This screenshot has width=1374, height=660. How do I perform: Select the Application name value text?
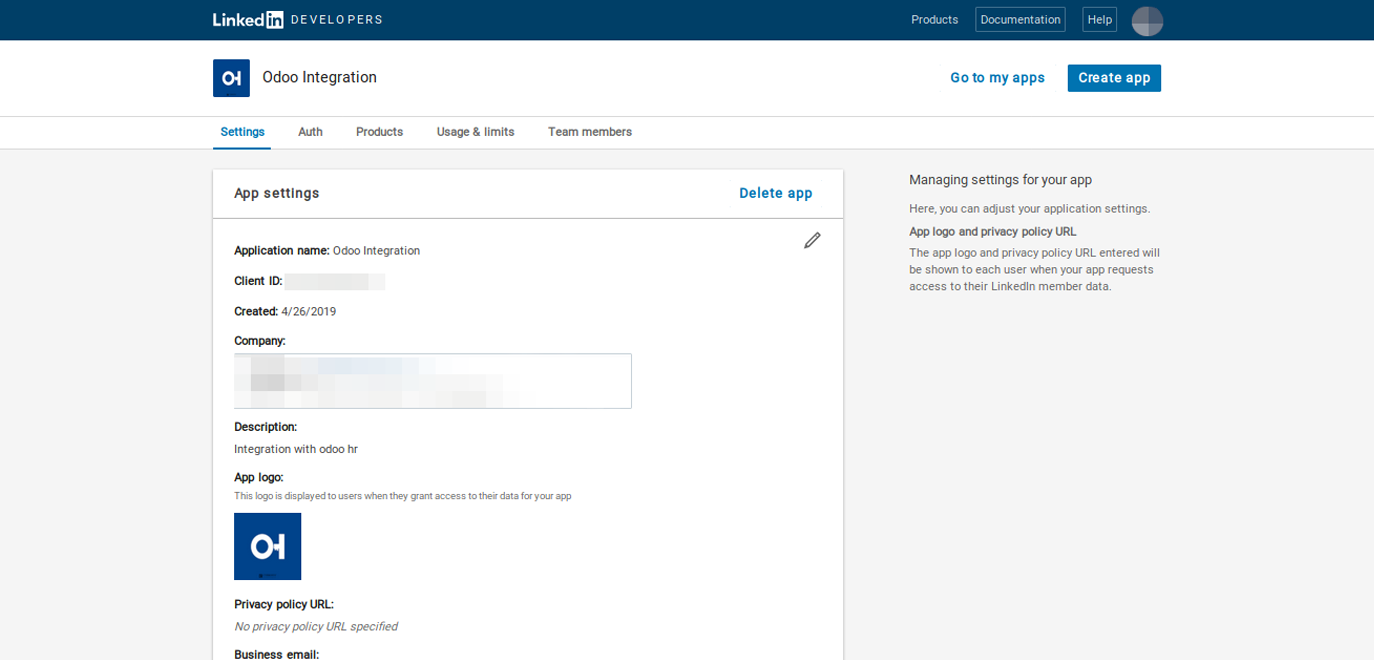pyautogui.click(x=376, y=251)
